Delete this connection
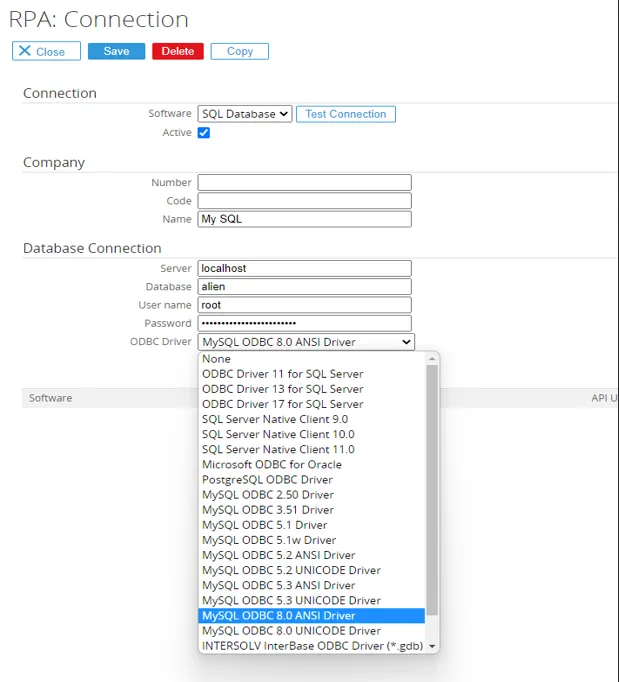The height and width of the screenshot is (682, 619). tap(177, 51)
